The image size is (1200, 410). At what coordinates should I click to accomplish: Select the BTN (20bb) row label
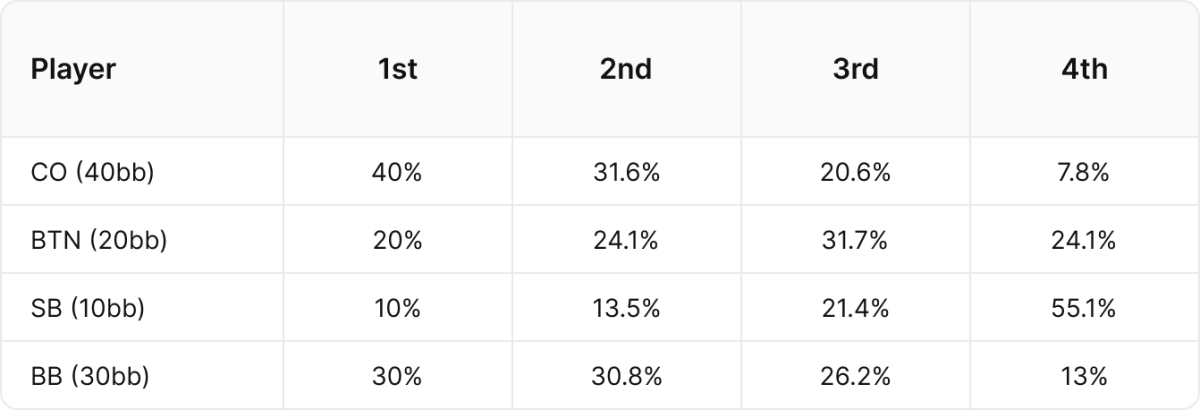click(99, 240)
